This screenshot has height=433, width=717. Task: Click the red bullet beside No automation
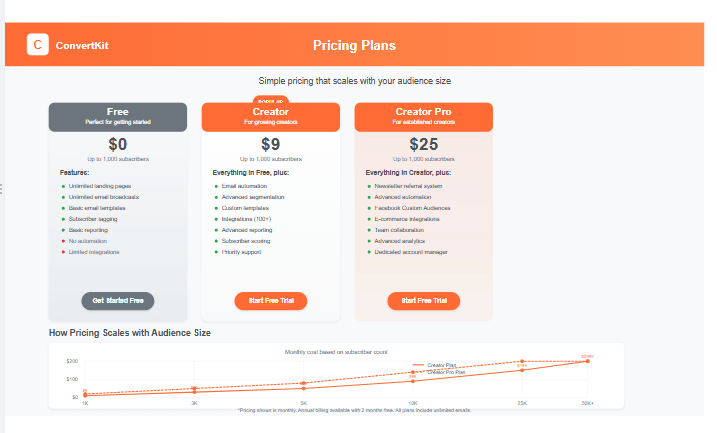pyautogui.click(x=62, y=241)
